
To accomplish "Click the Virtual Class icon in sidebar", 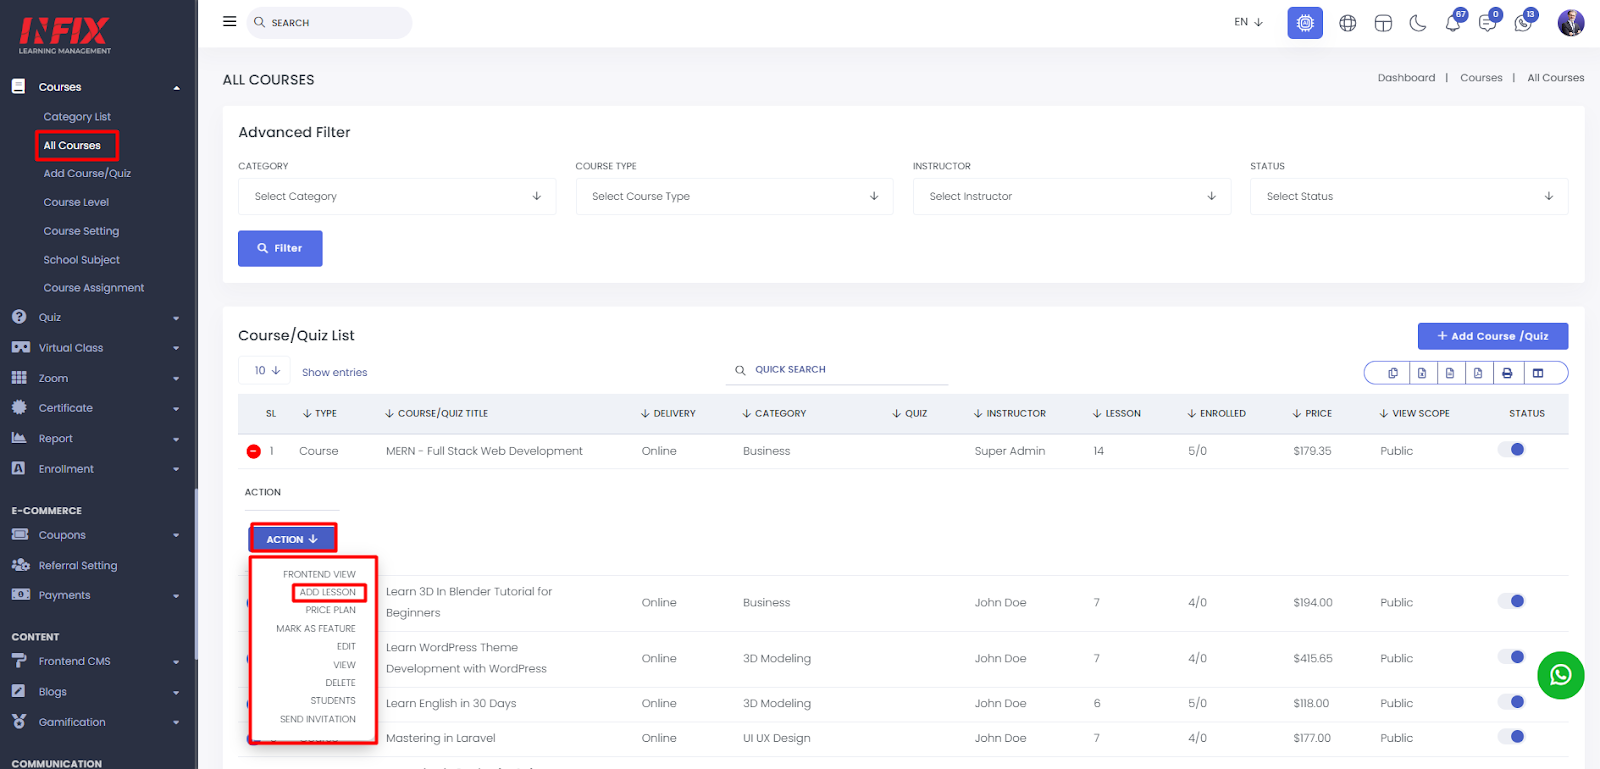I will (x=20, y=347).
